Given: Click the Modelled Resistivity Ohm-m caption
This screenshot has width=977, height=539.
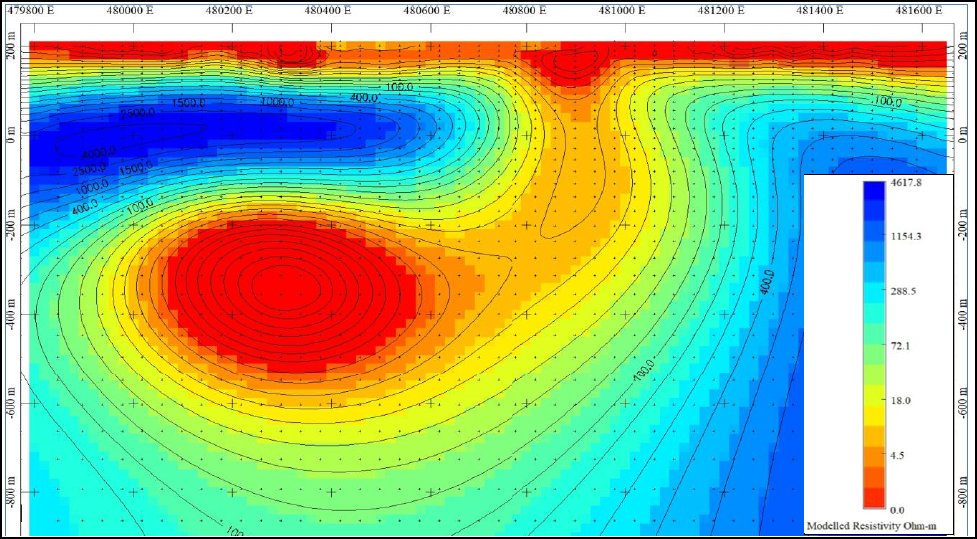Looking at the screenshot, I should (x=872, y=525).
